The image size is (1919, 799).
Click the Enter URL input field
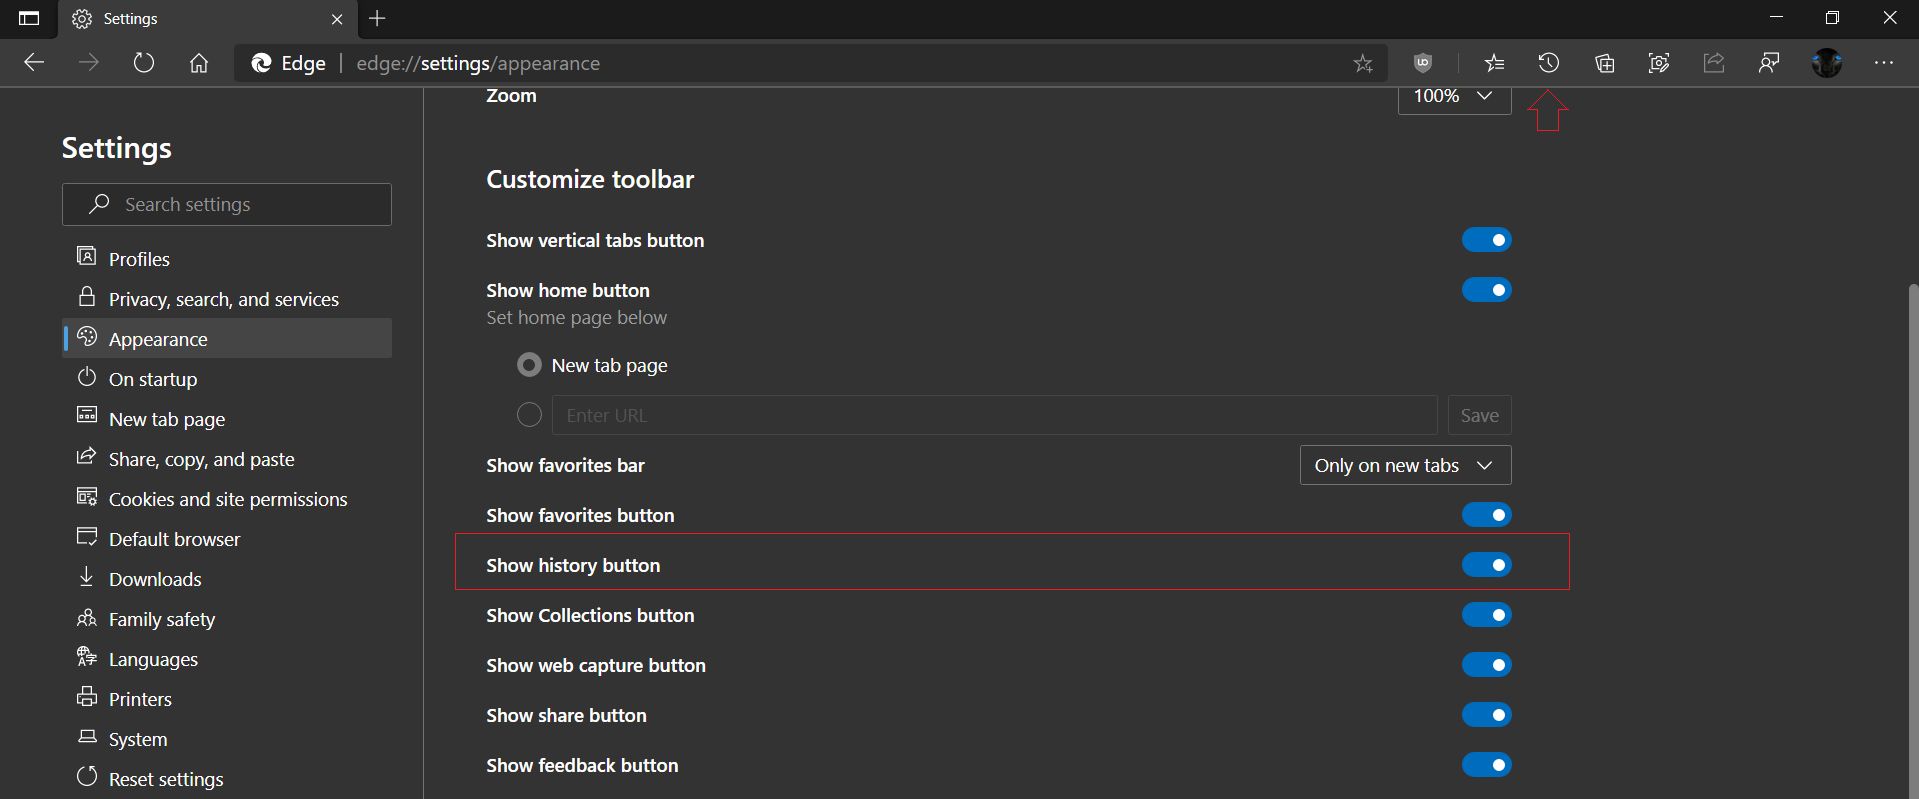995,415
